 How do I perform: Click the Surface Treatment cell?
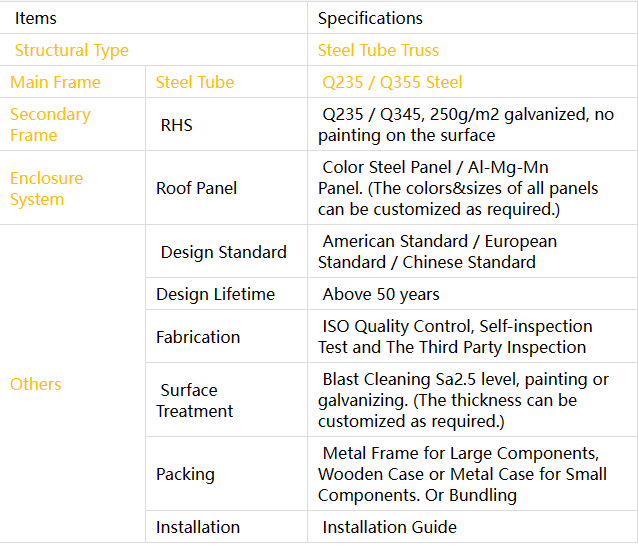click(195, 400)
